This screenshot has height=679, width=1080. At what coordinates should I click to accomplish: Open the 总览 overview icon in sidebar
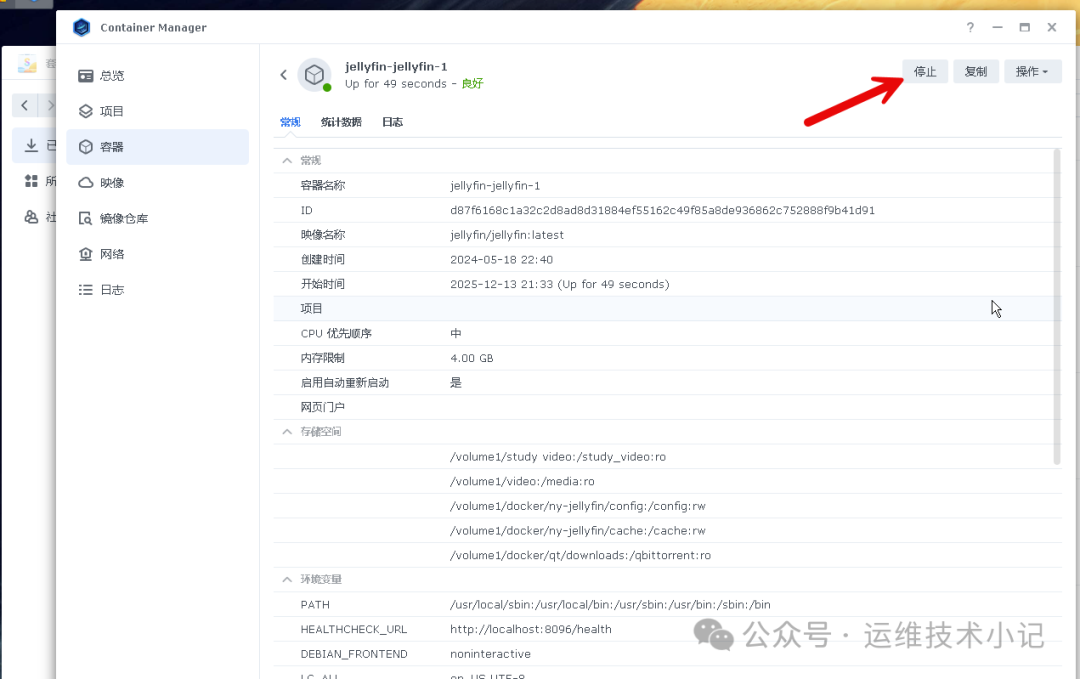[85, 76]
